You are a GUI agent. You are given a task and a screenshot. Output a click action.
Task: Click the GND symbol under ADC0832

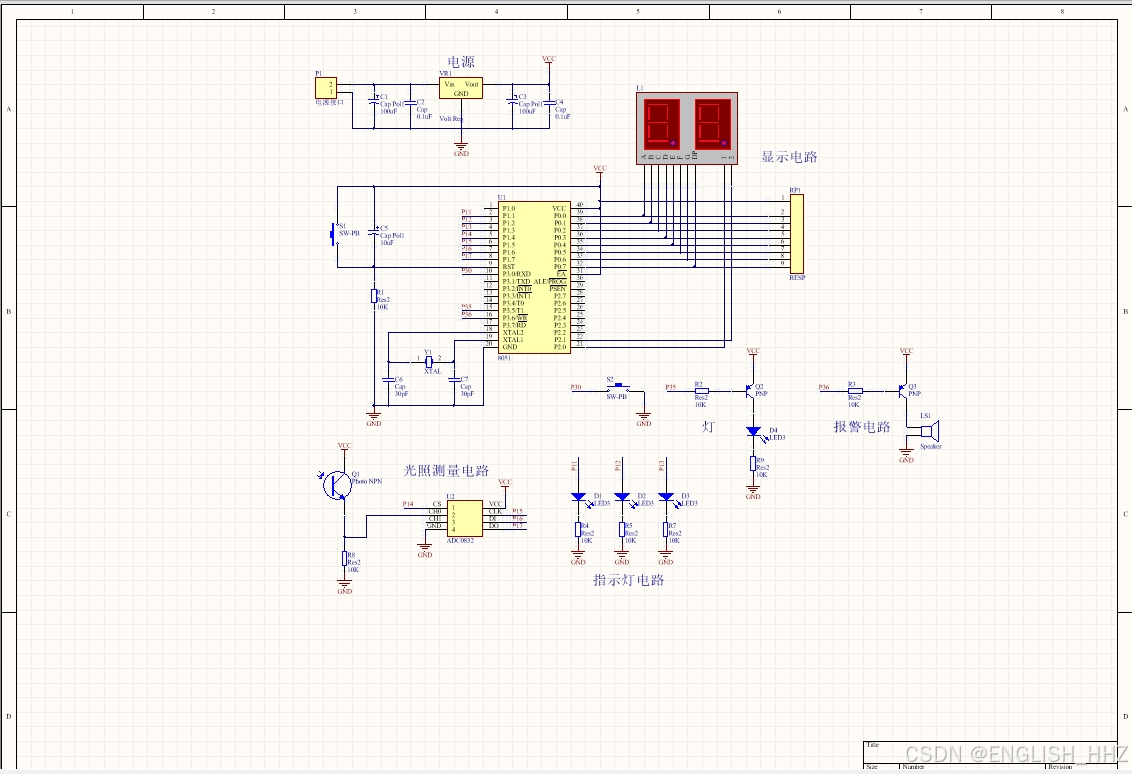[x=425, y=550]
